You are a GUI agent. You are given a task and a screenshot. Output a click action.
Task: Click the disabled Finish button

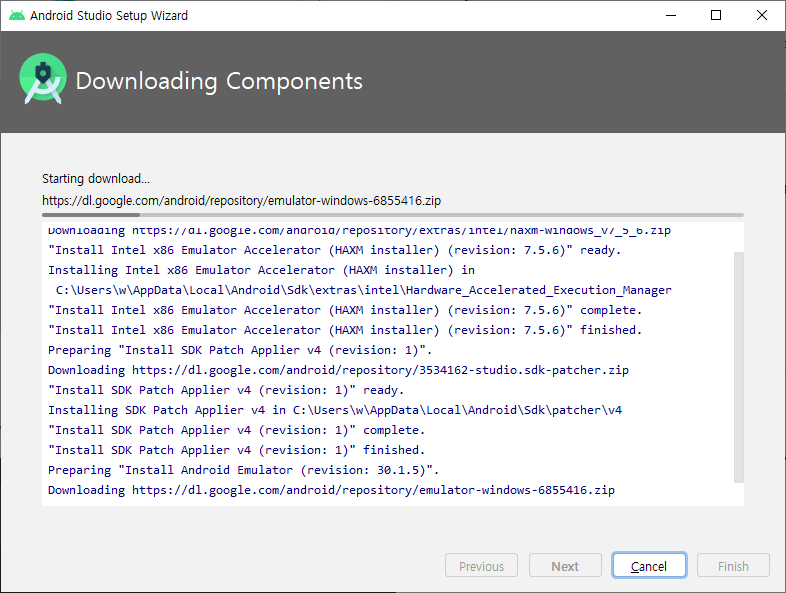click(733, 566)
